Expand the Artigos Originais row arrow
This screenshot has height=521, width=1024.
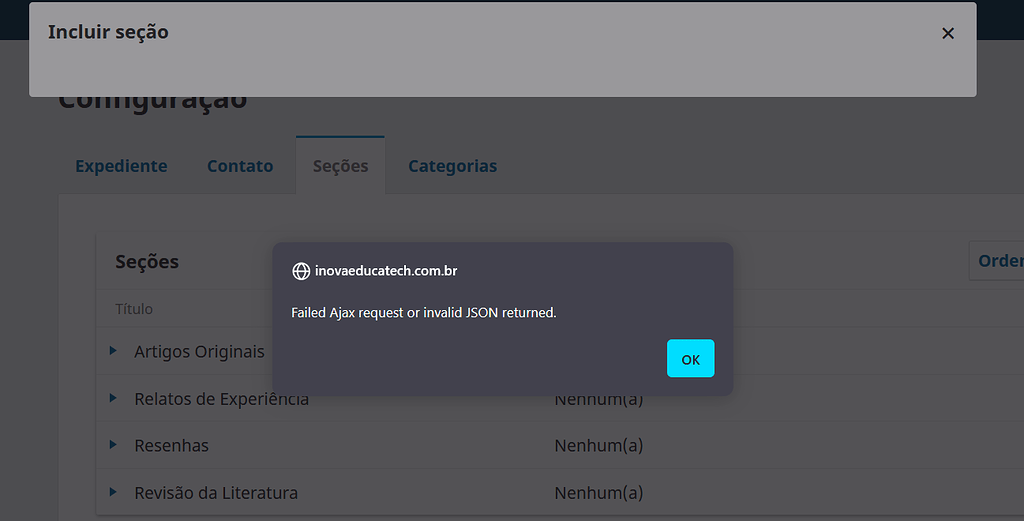[113, 351]
